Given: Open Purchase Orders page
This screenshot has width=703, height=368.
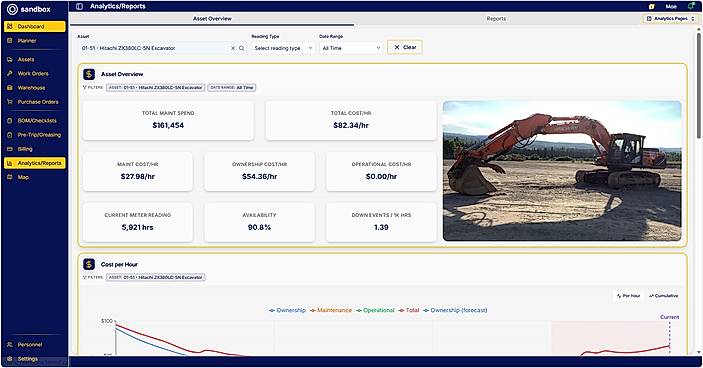Looking at the screenshot, I should 35,102.
